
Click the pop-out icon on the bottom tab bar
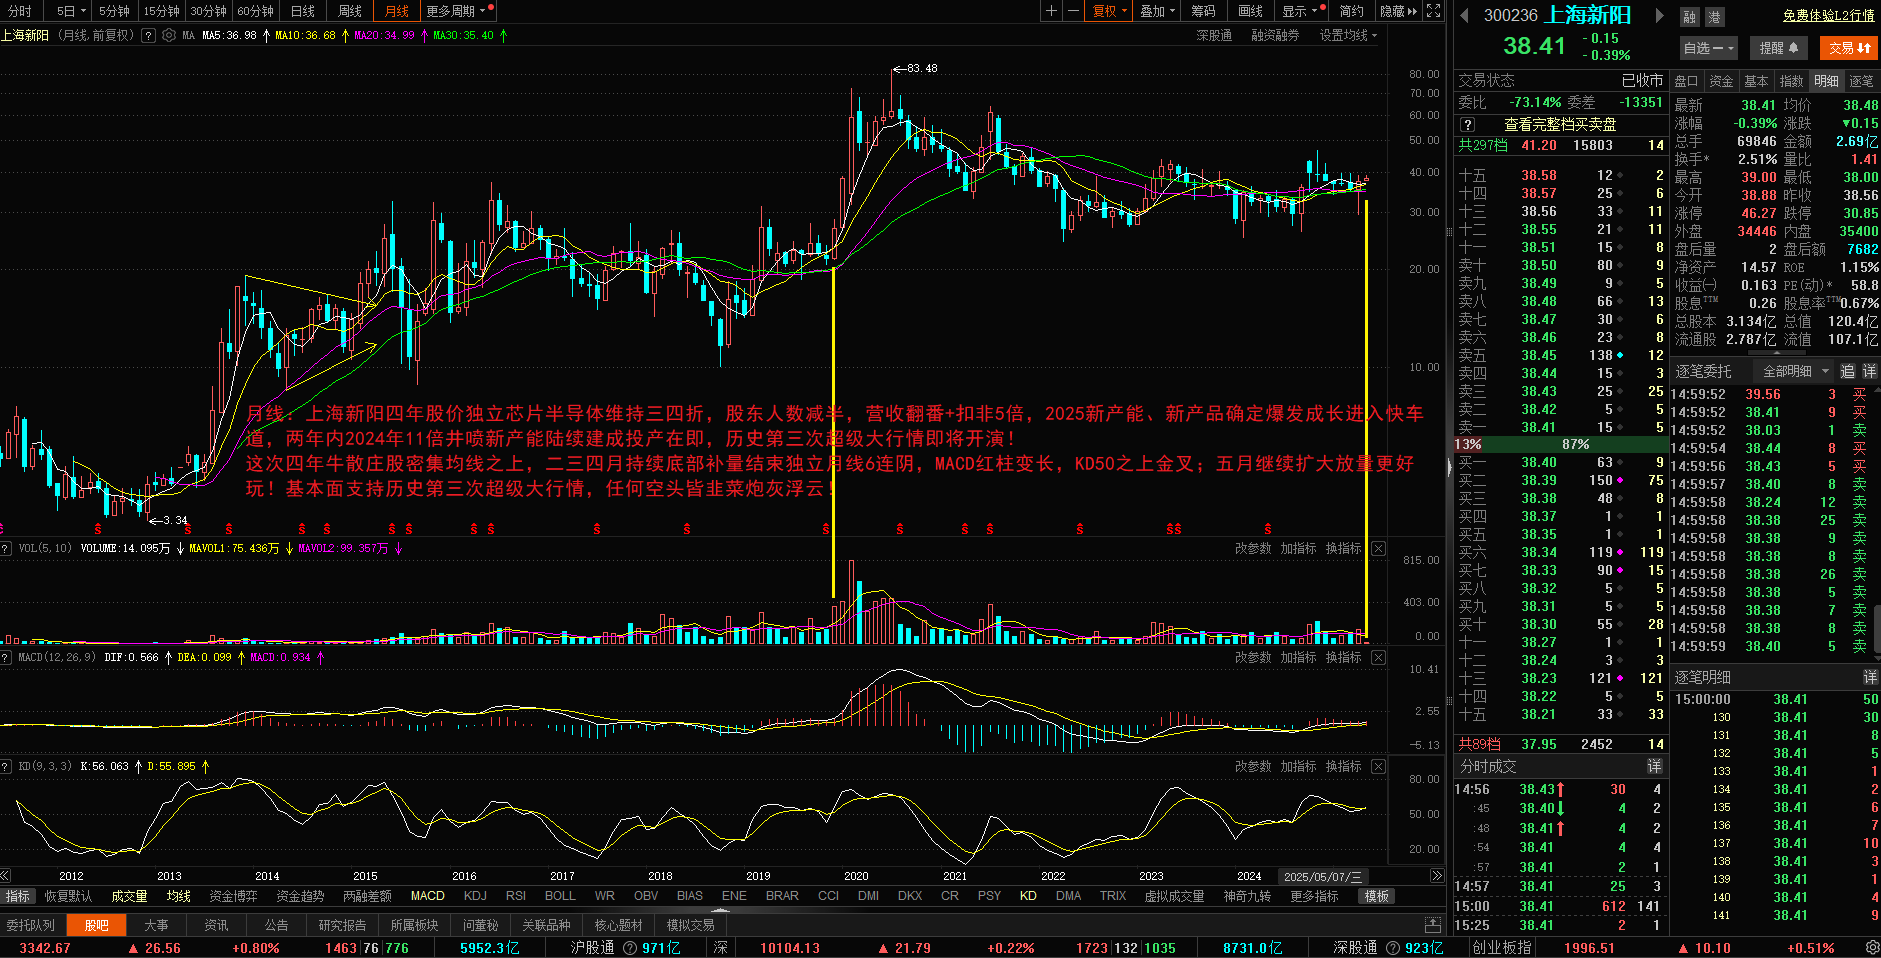[x=1432, y=925]
